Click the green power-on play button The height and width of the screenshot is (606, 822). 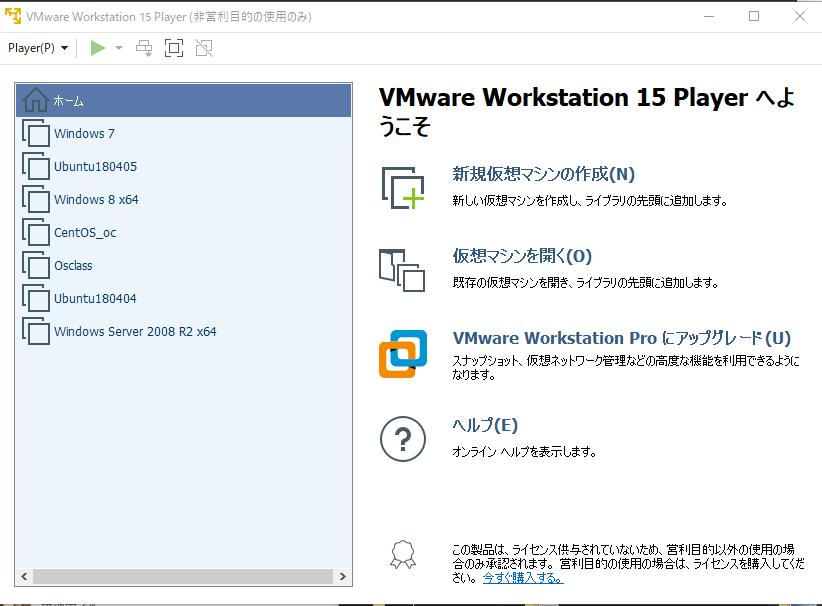[x=98, y=48]
